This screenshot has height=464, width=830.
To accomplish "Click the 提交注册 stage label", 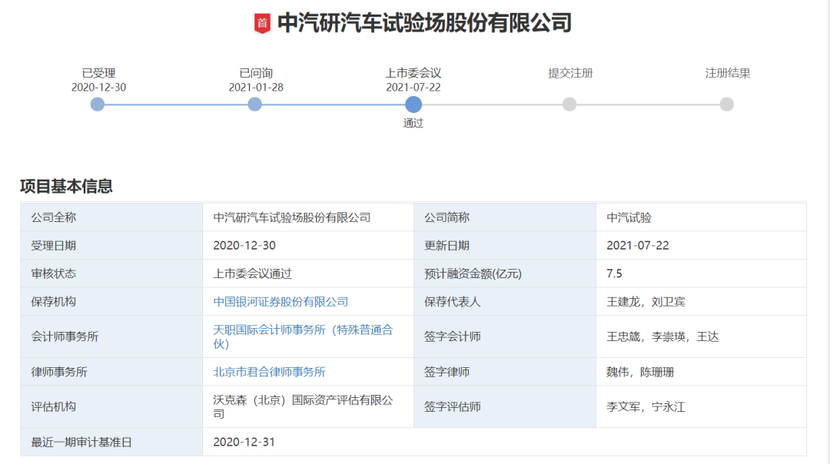I will click(x=570, y=73).
